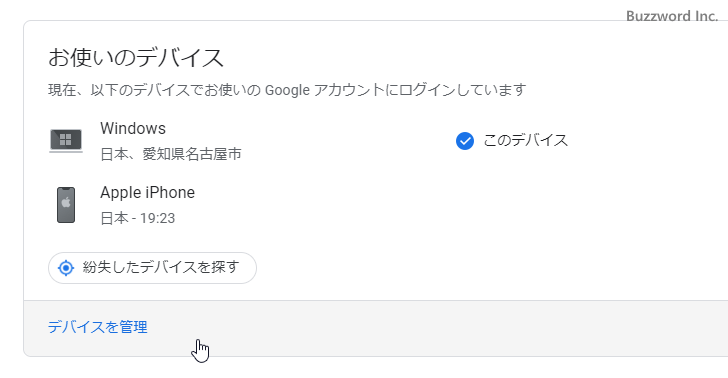This screenshot has width=728, height=378.
Task: Click the Google account login description text
Action: [287, 90]
